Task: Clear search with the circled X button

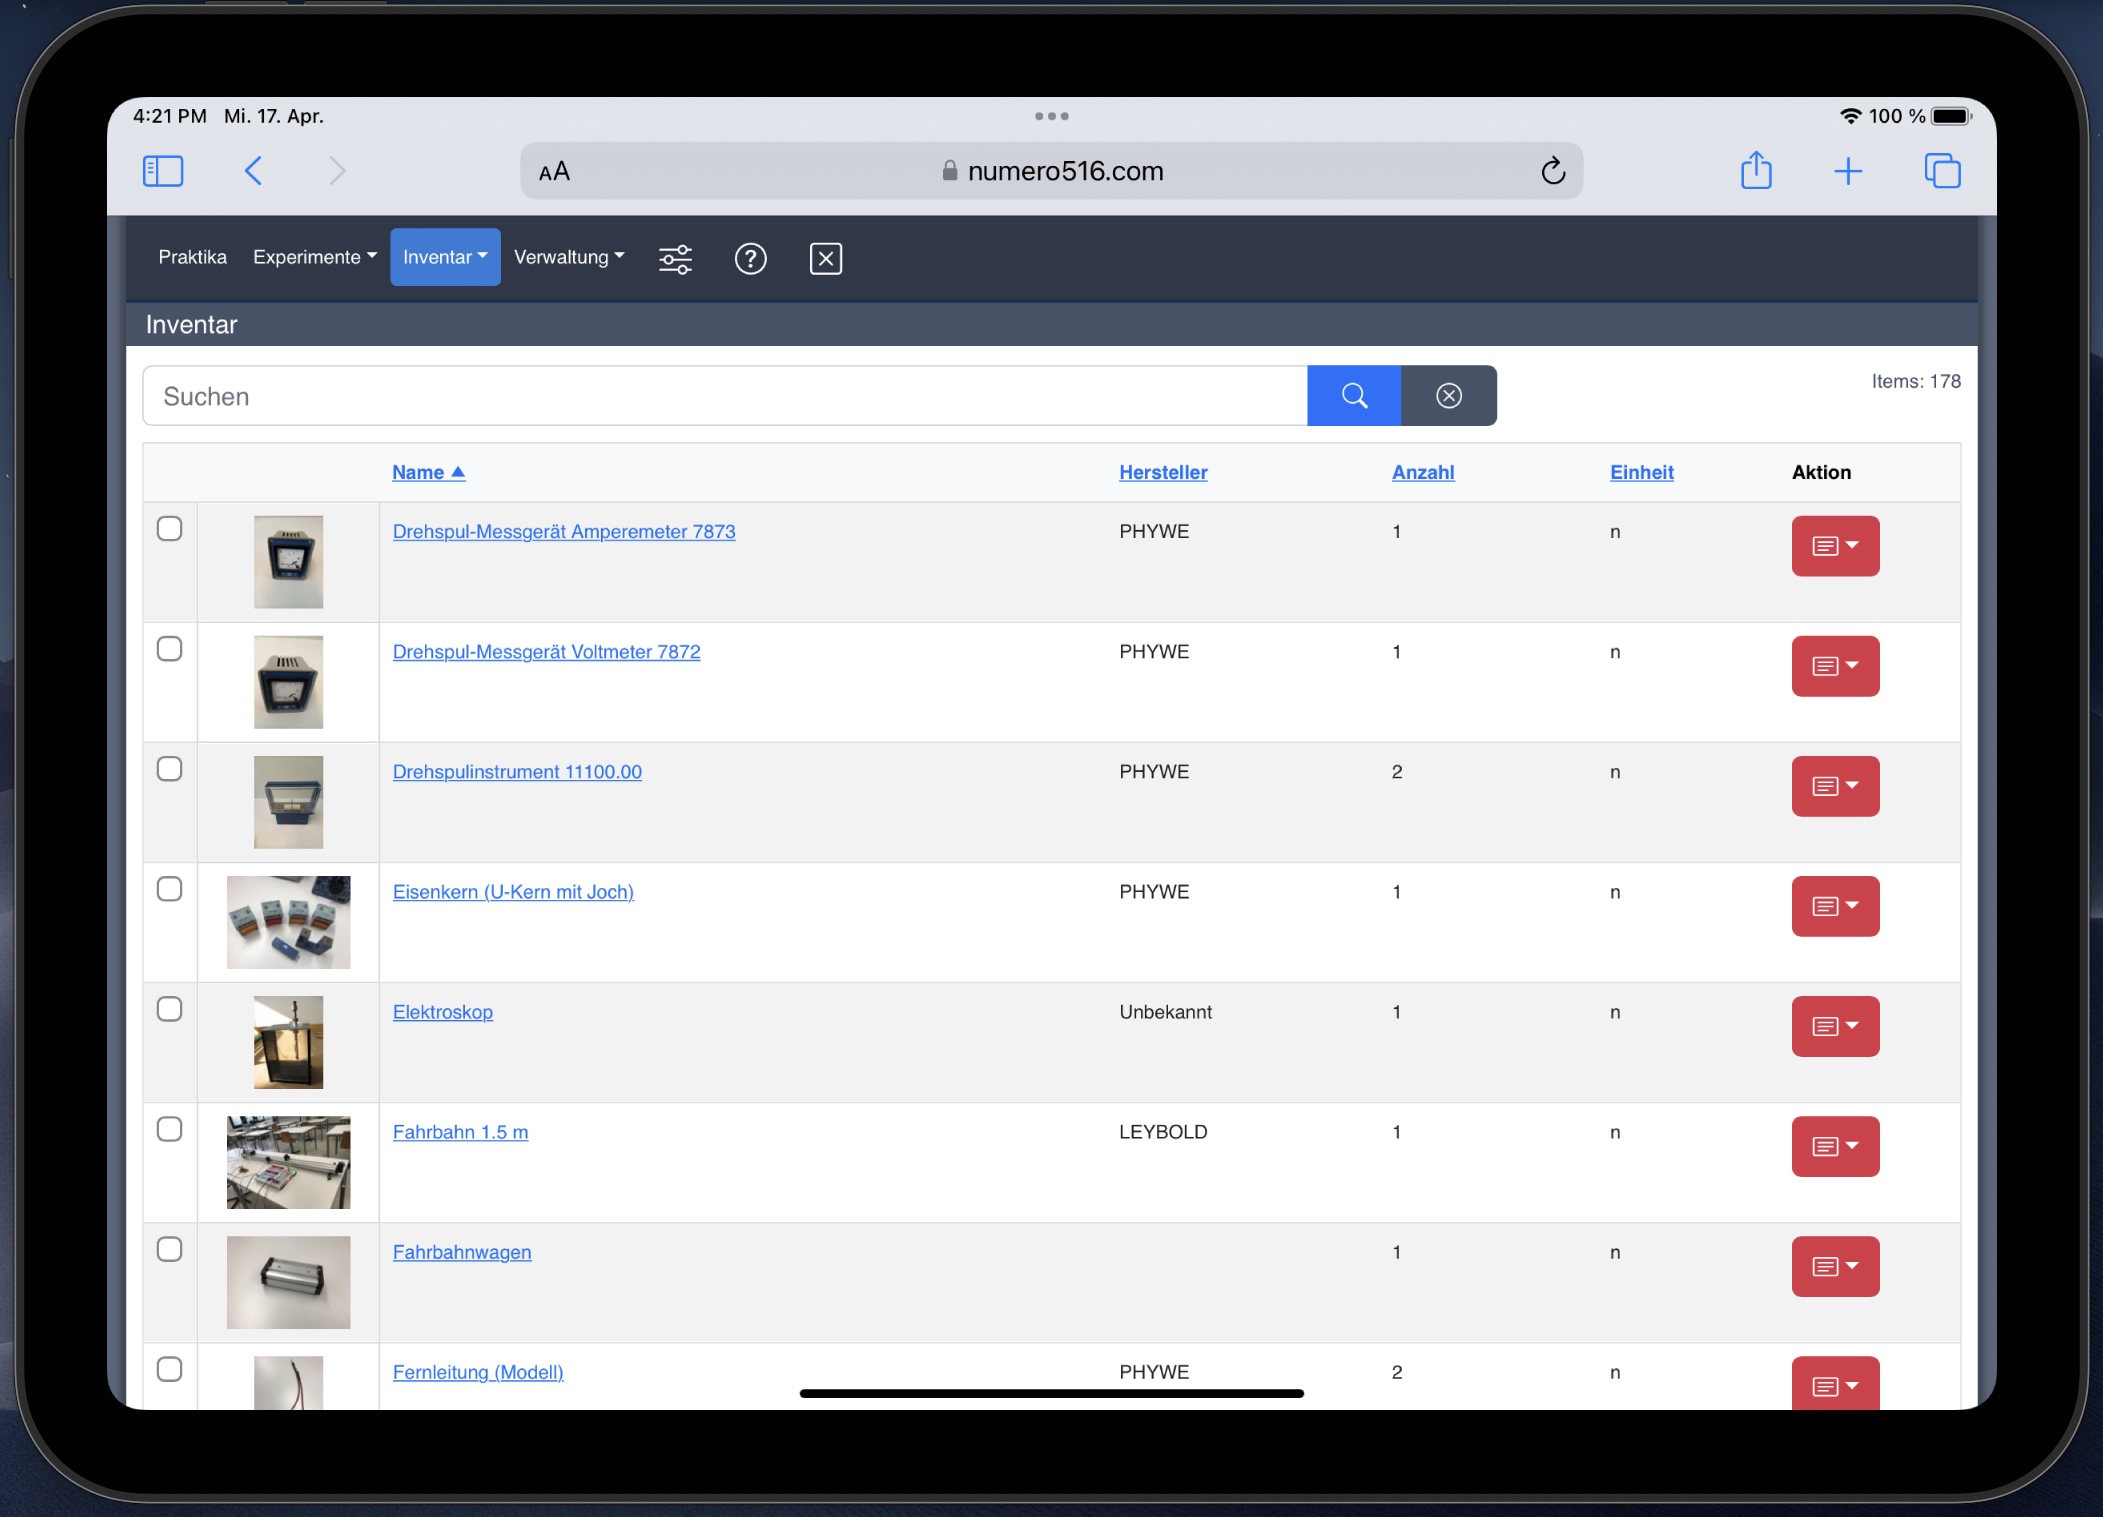Action: click(1448, 396)
